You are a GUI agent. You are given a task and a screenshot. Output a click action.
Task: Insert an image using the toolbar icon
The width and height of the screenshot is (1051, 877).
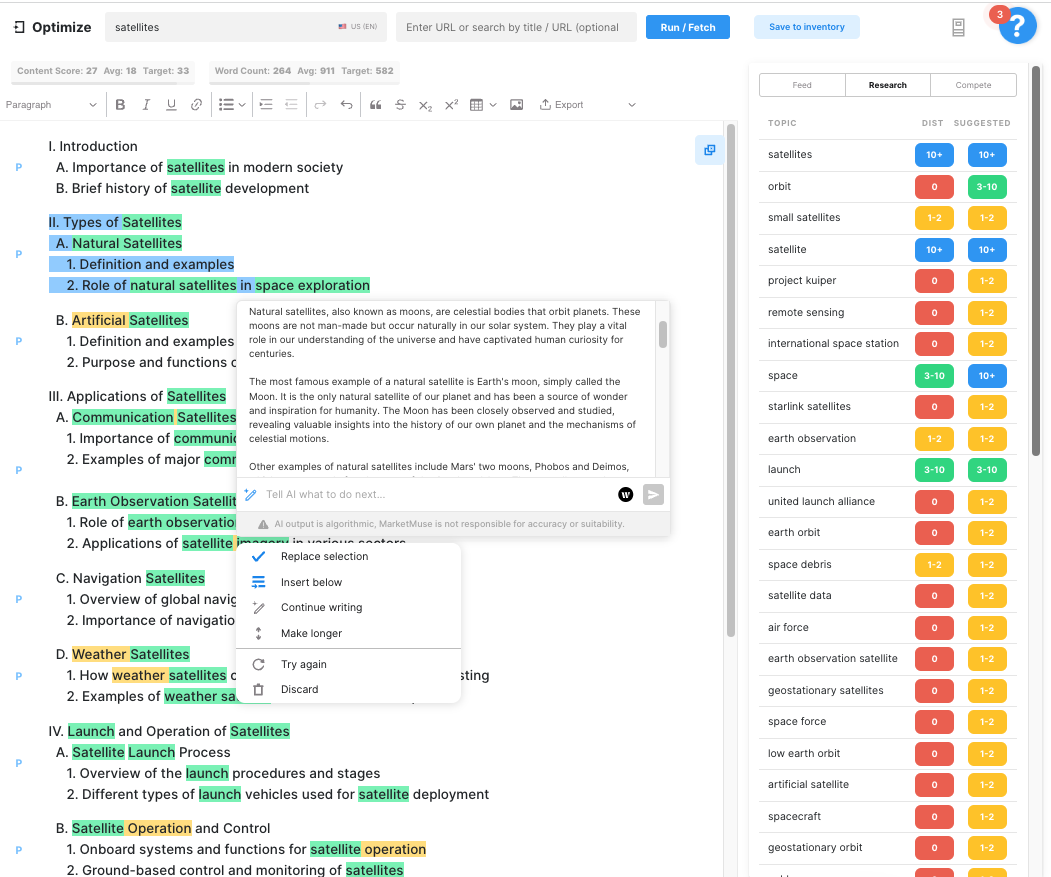point(517,105)
